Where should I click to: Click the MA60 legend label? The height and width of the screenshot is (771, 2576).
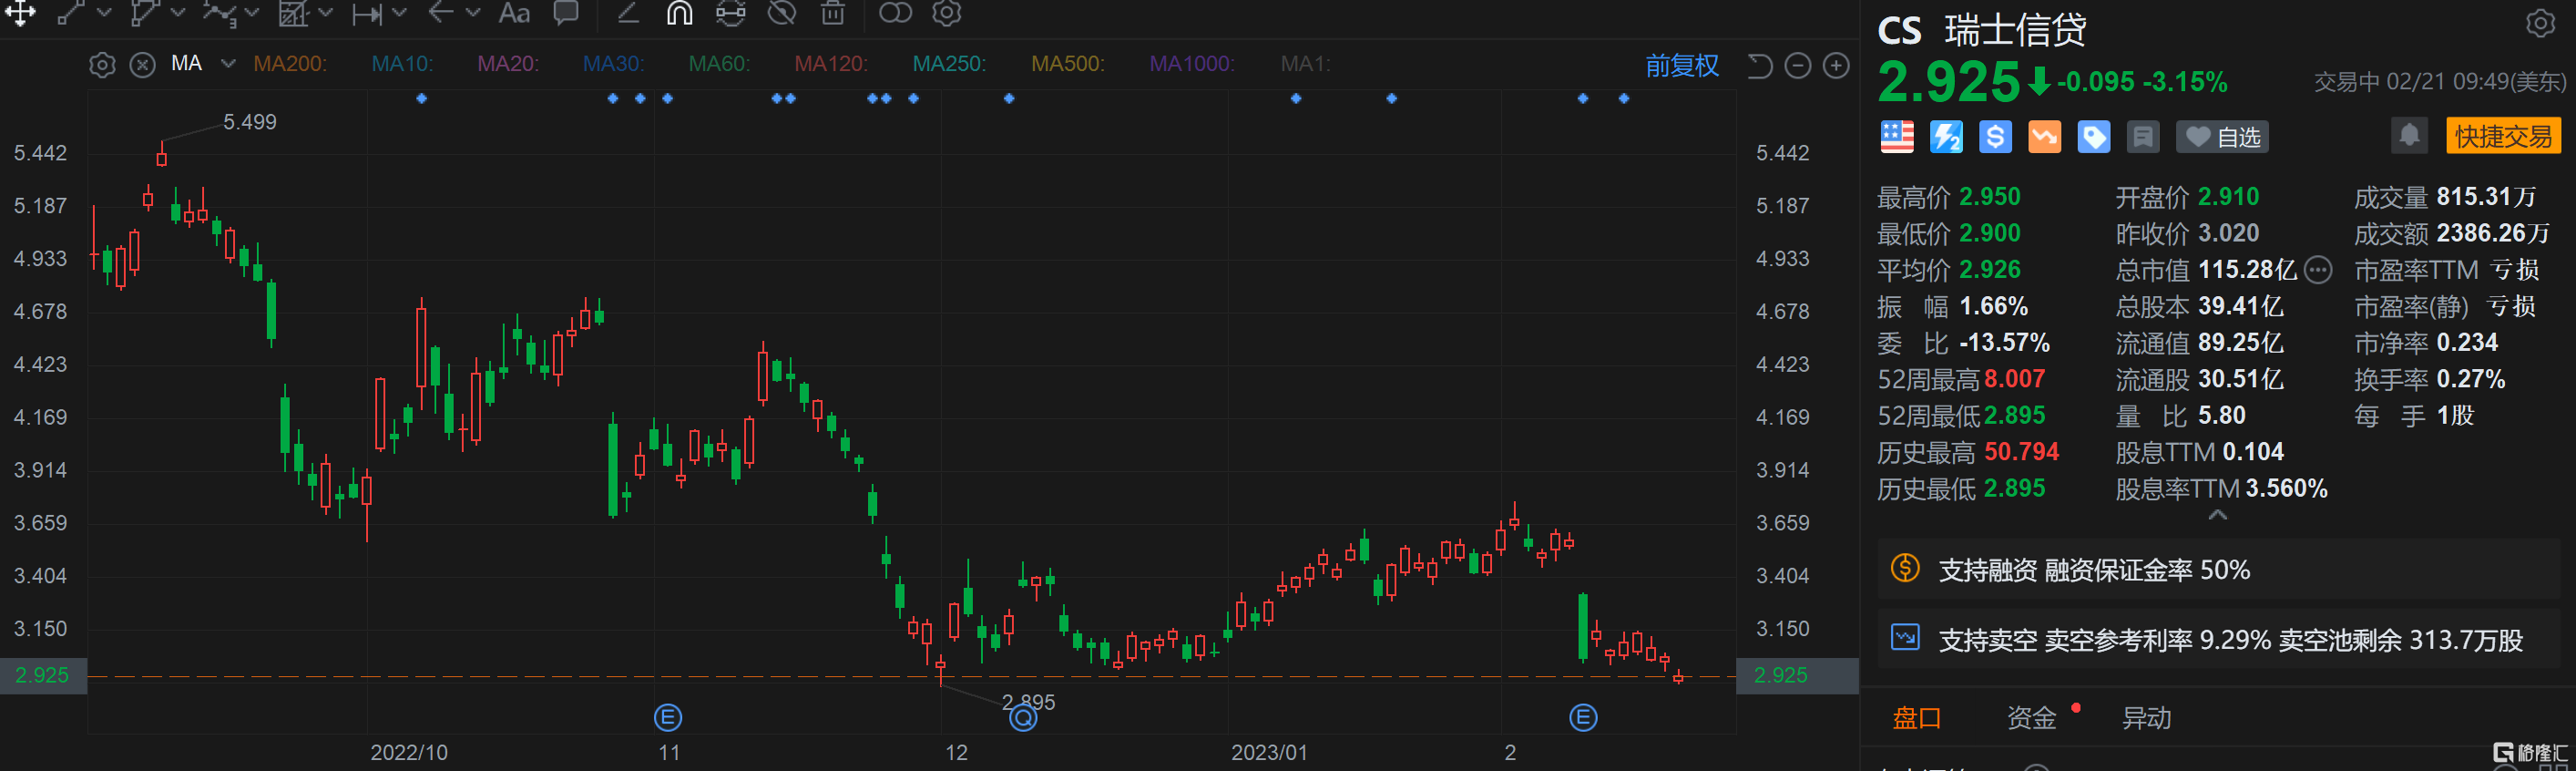pos(719,64)
